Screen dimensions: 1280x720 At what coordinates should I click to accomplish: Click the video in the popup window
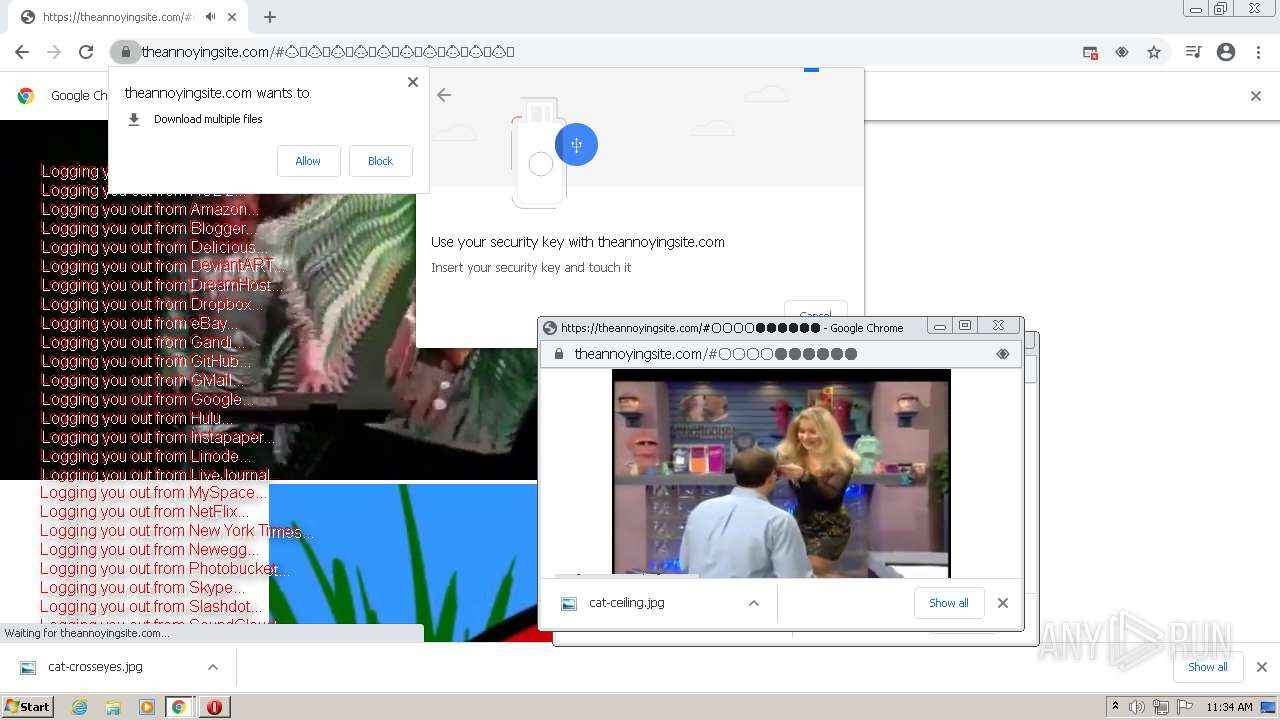(781, 473)
